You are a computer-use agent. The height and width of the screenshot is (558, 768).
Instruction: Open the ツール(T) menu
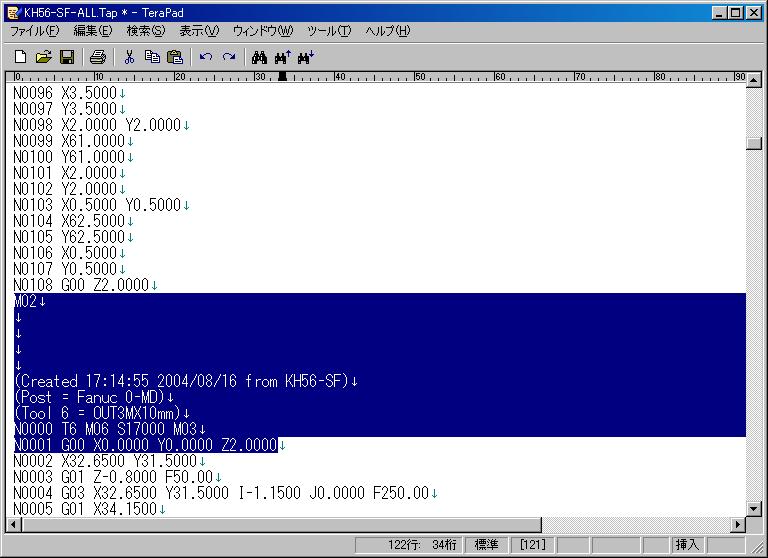tap(329, 31)
